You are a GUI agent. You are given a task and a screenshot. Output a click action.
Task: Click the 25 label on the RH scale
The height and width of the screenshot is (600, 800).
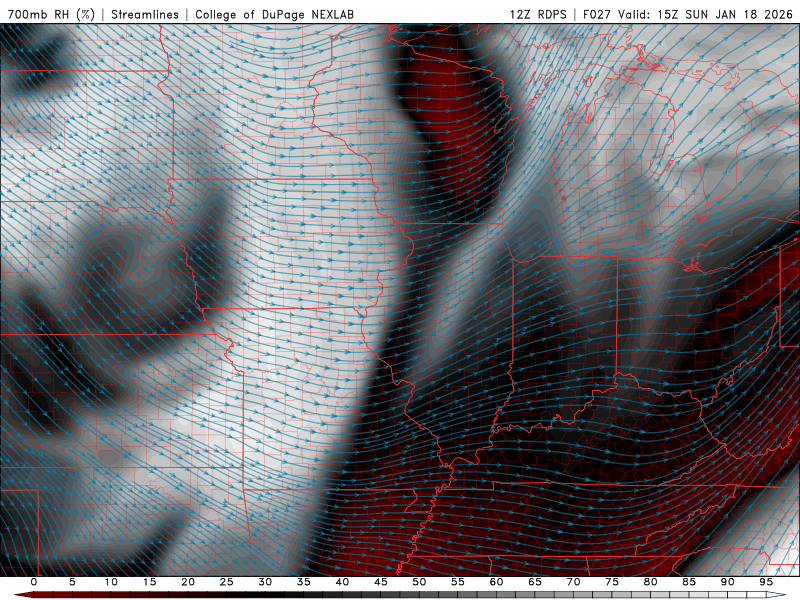point(227,582)
